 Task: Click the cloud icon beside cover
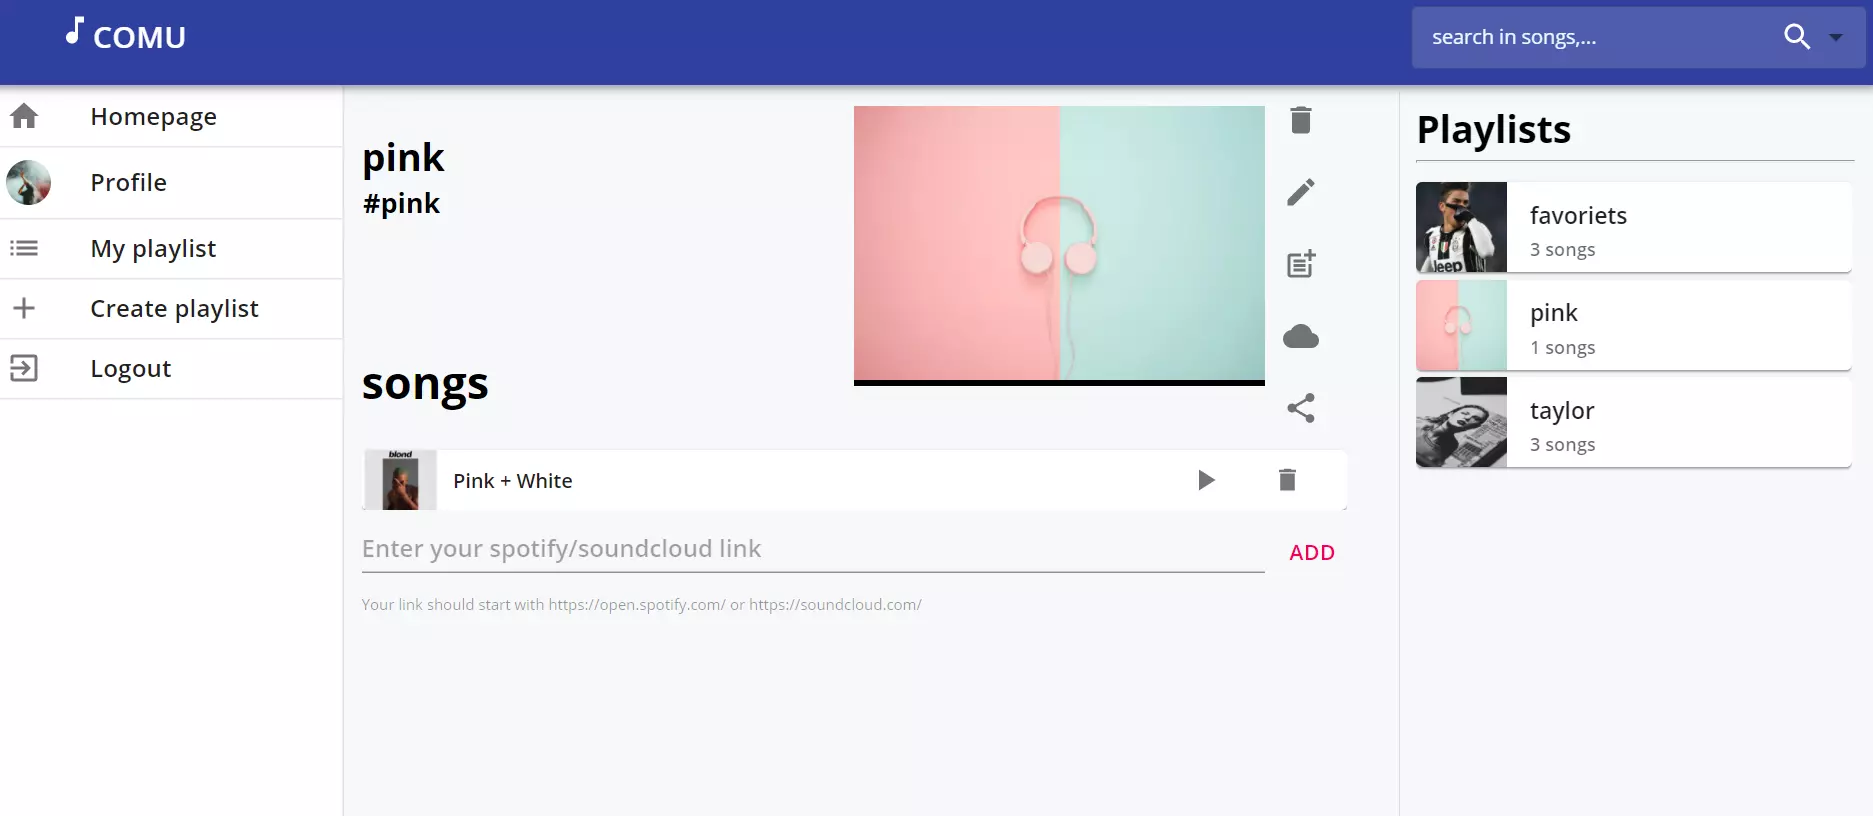[1300, 336]
